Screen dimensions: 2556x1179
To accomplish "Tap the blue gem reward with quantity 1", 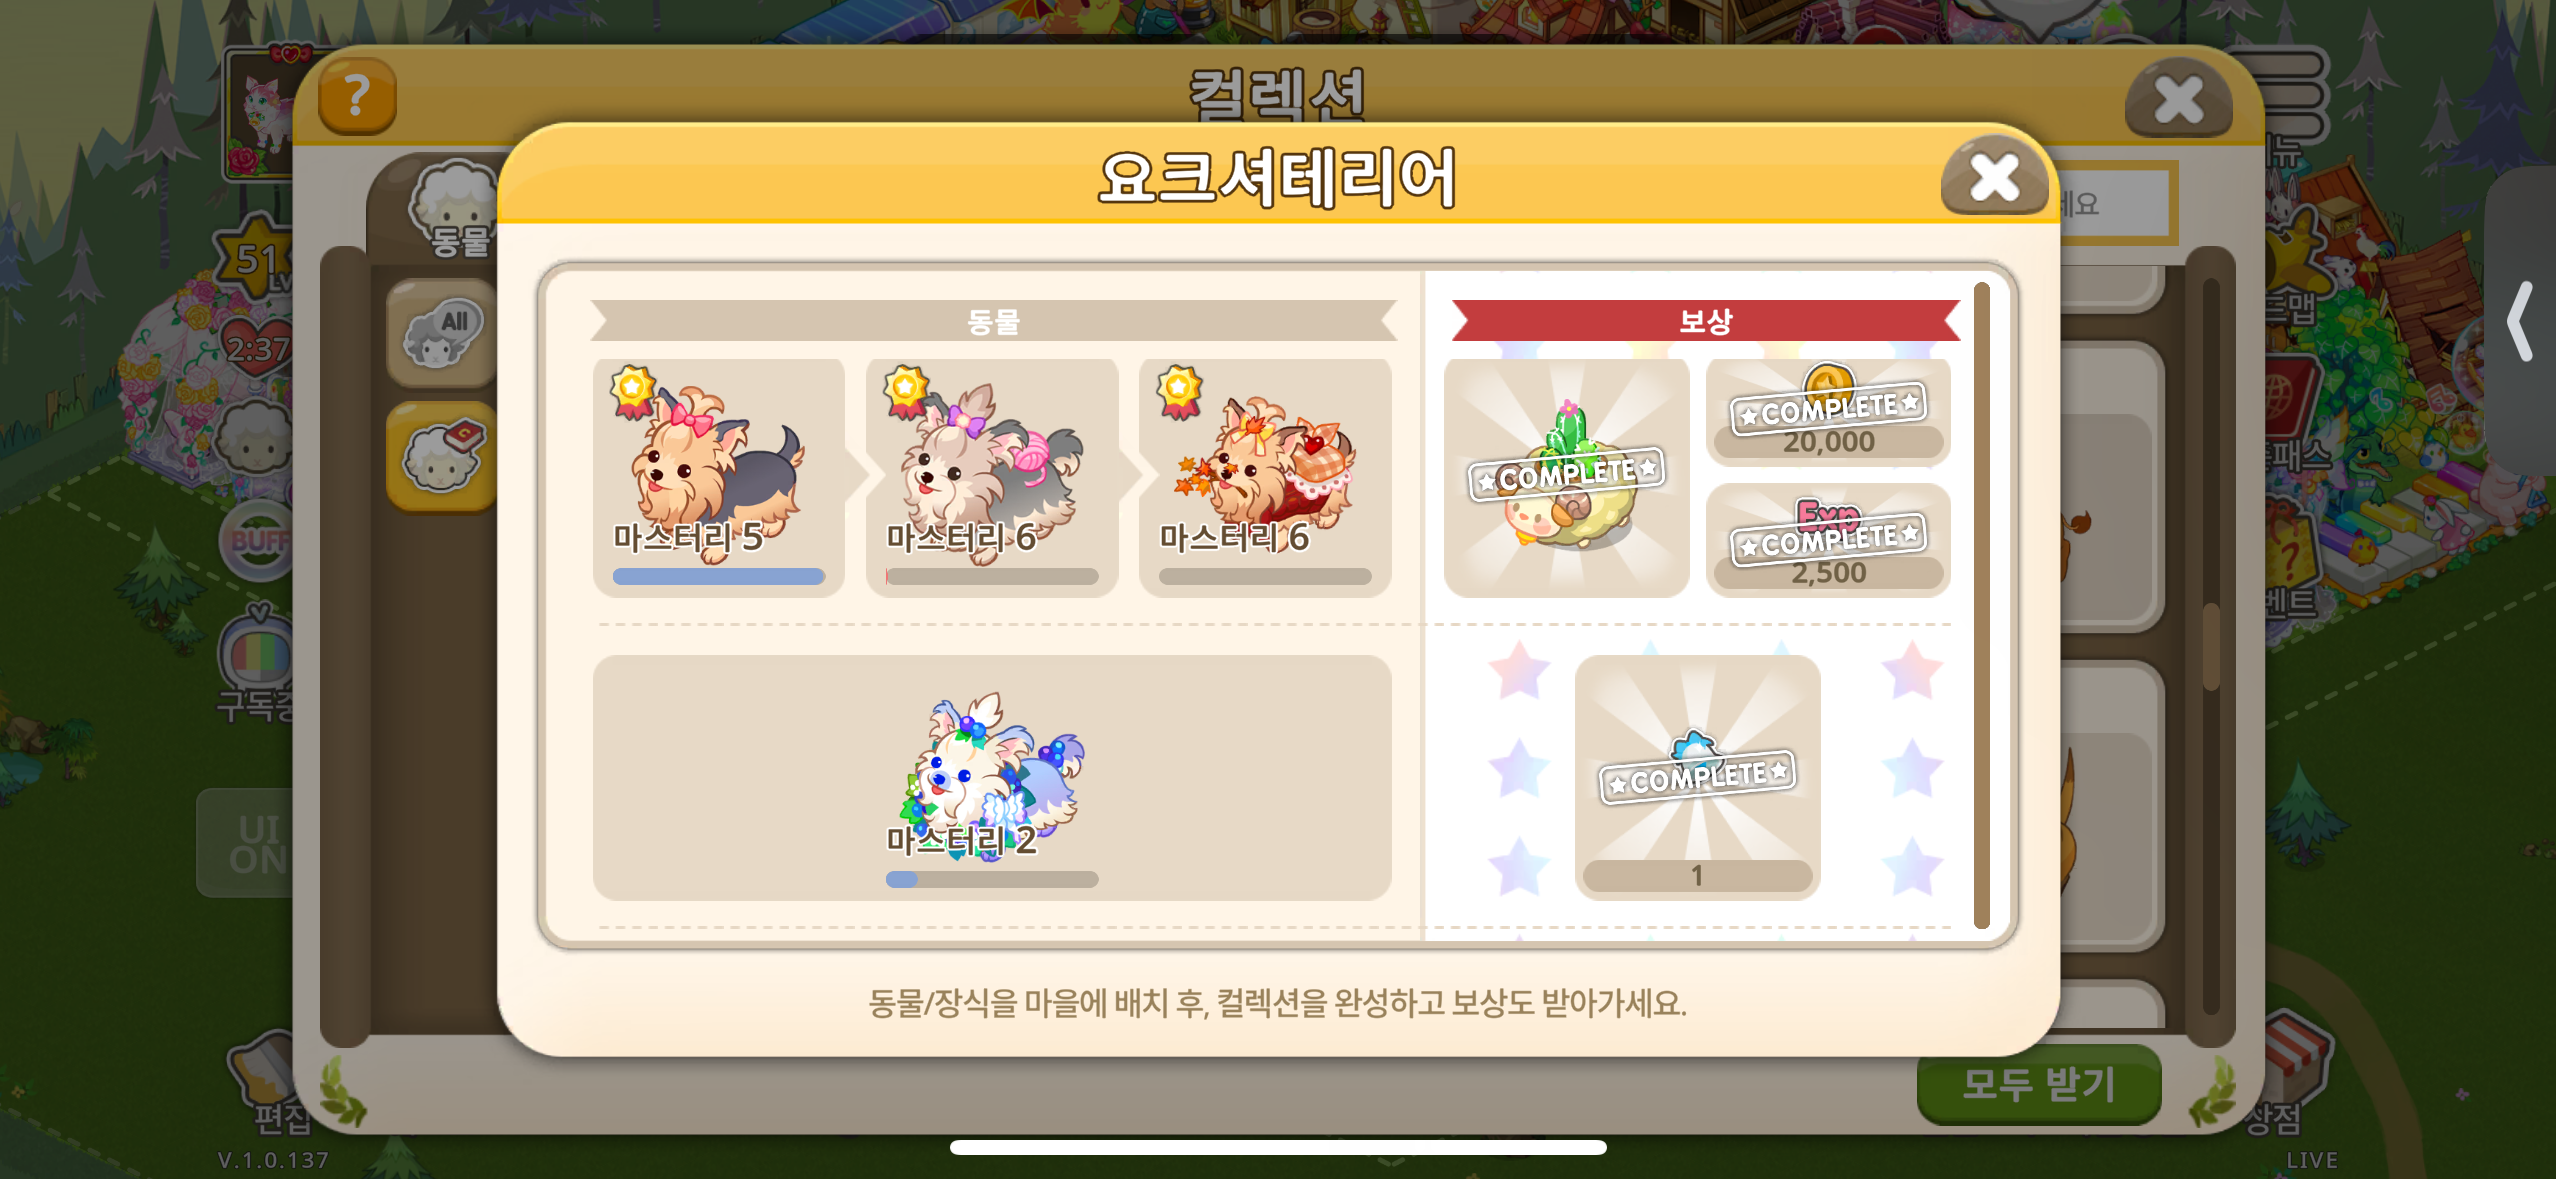I will point(1697,778).
